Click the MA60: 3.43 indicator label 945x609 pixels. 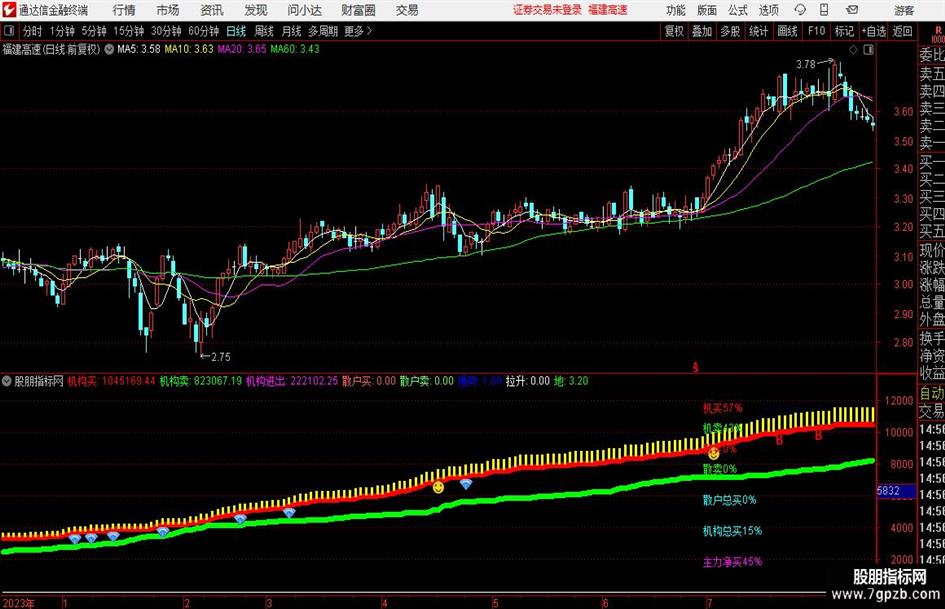(x=295, y=49)
